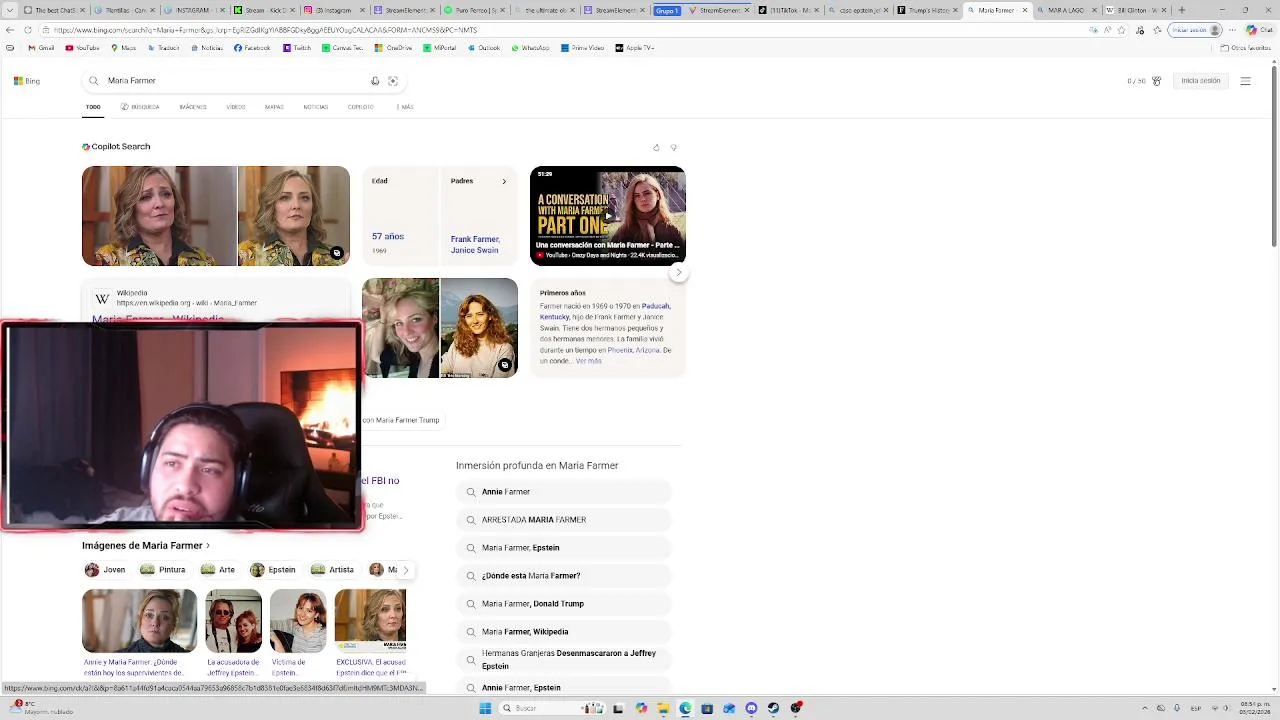Search suggestion ¿Dónde esta Maria Farmer?
Viewport: 1280px width, 720px height.
click(x=564, y=576)
